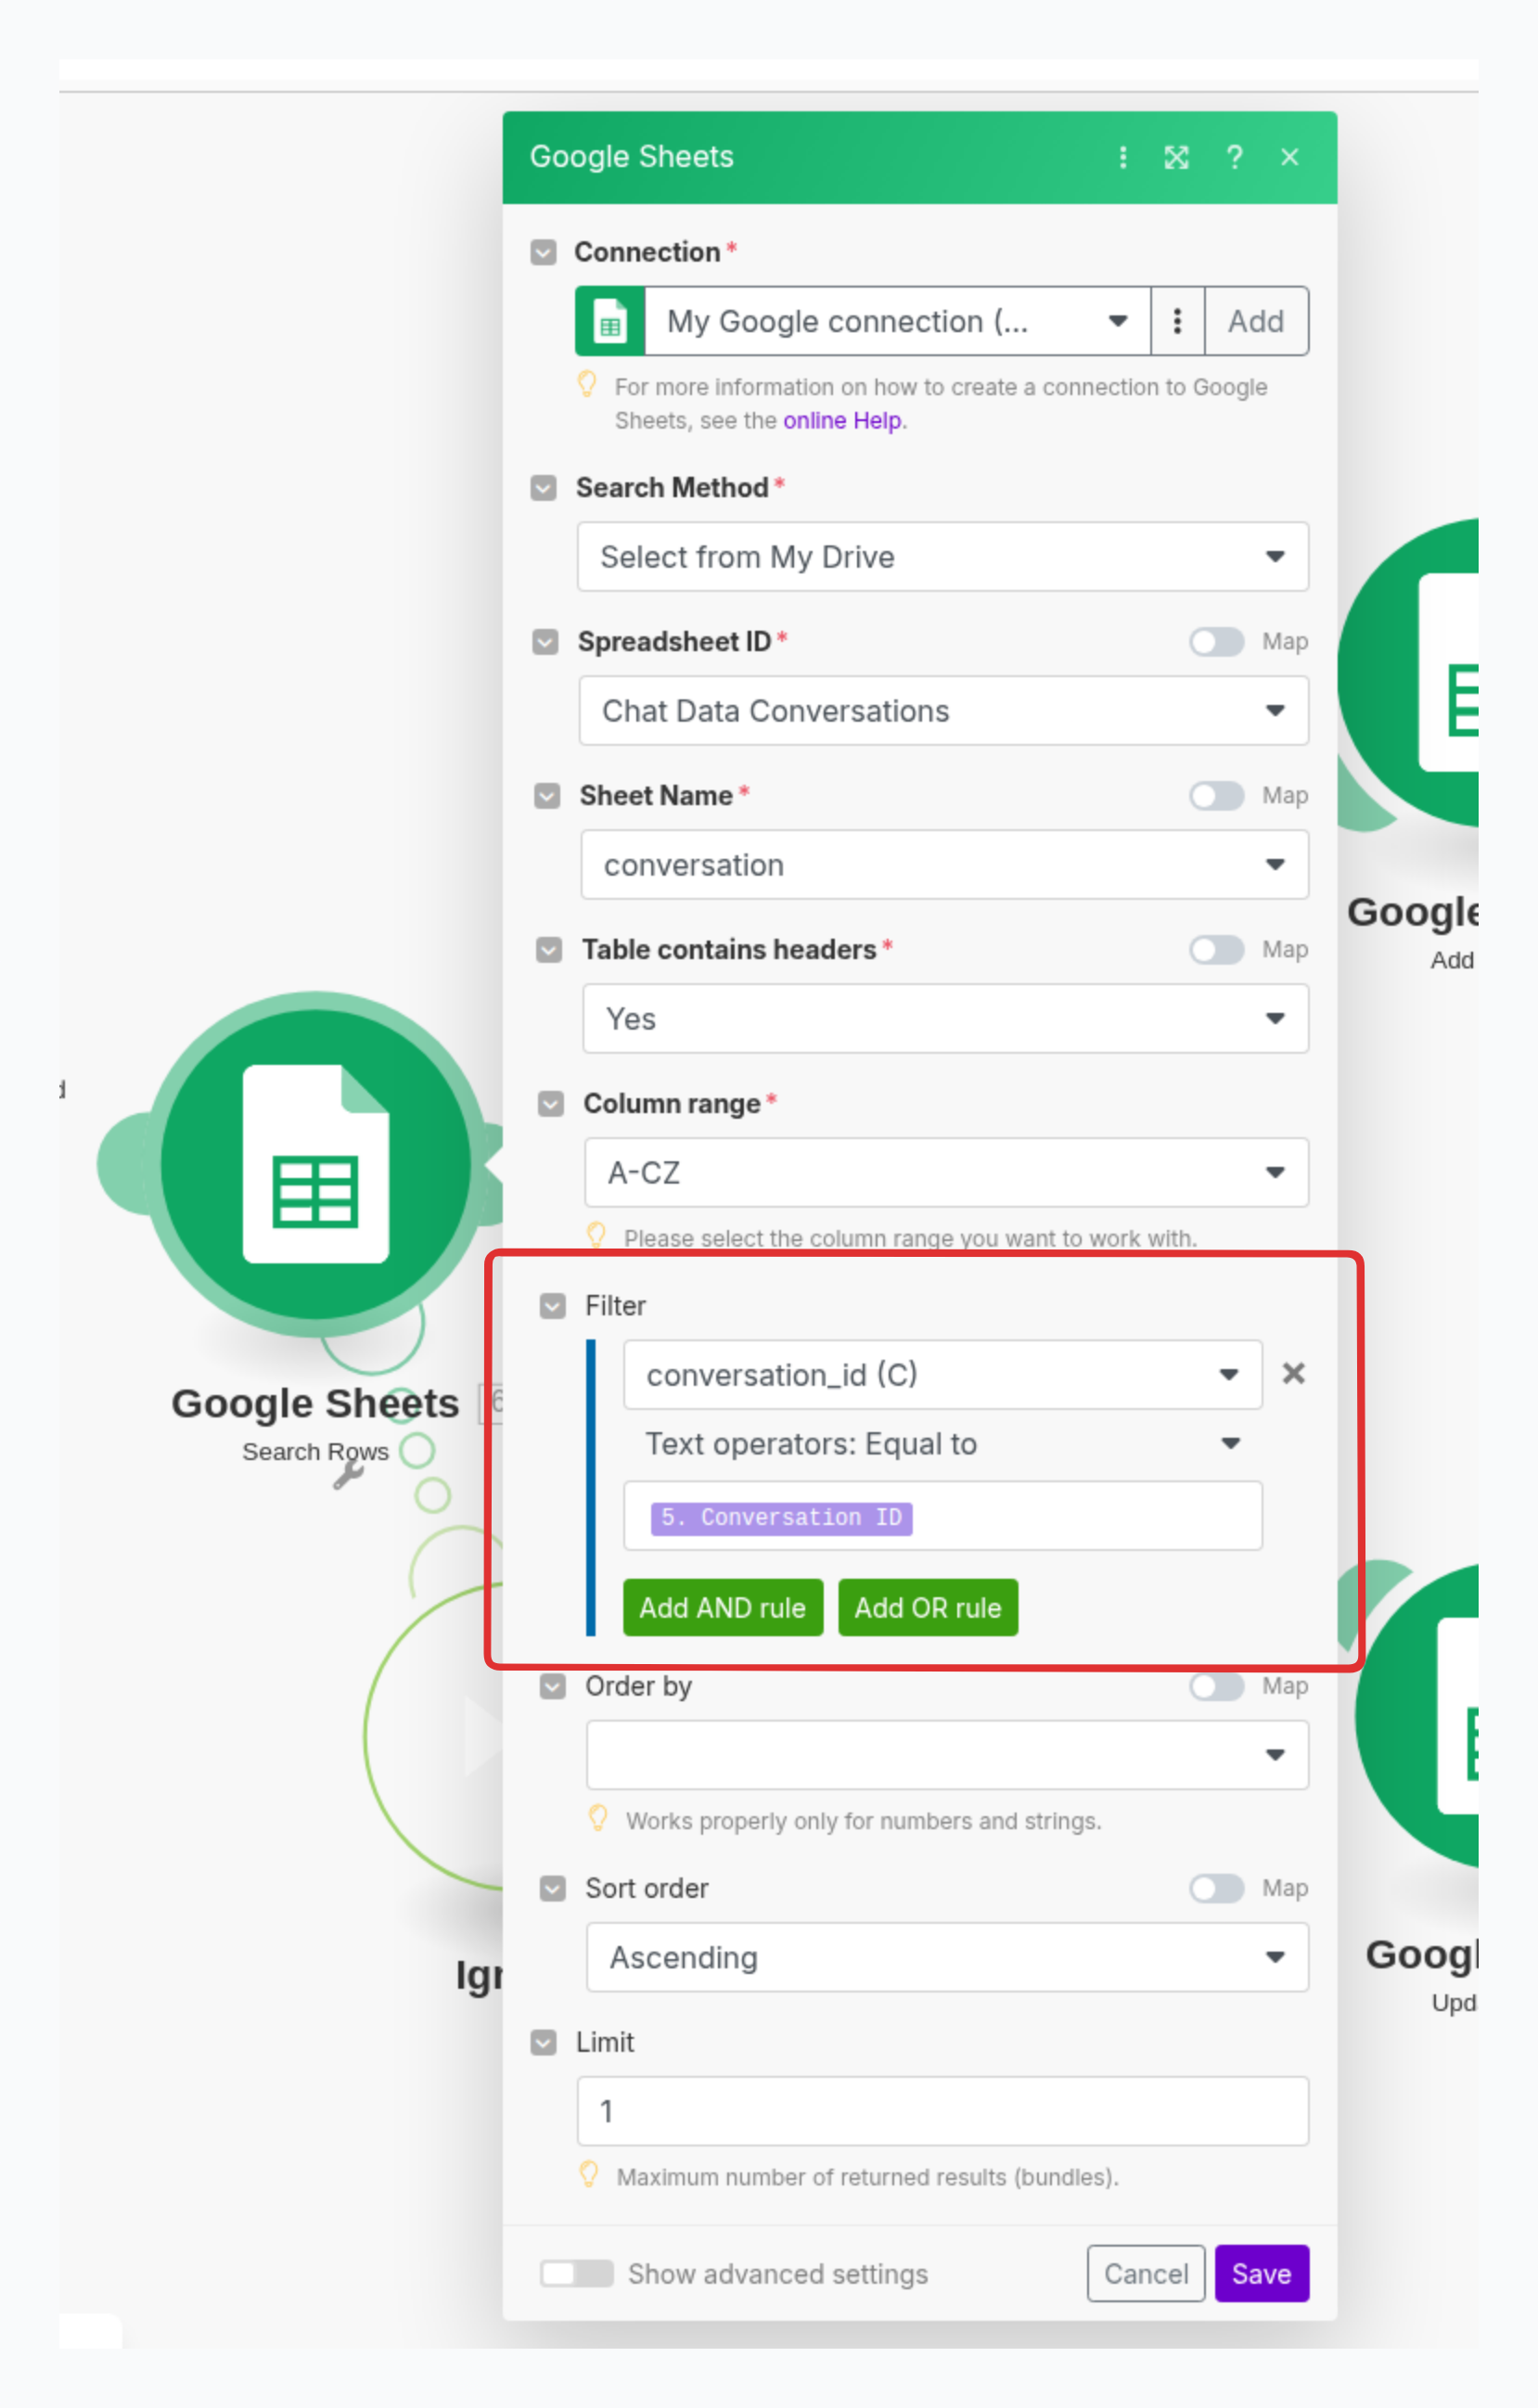Remove the conversation_id filter rule with X

click(x=1294, y=1373)
